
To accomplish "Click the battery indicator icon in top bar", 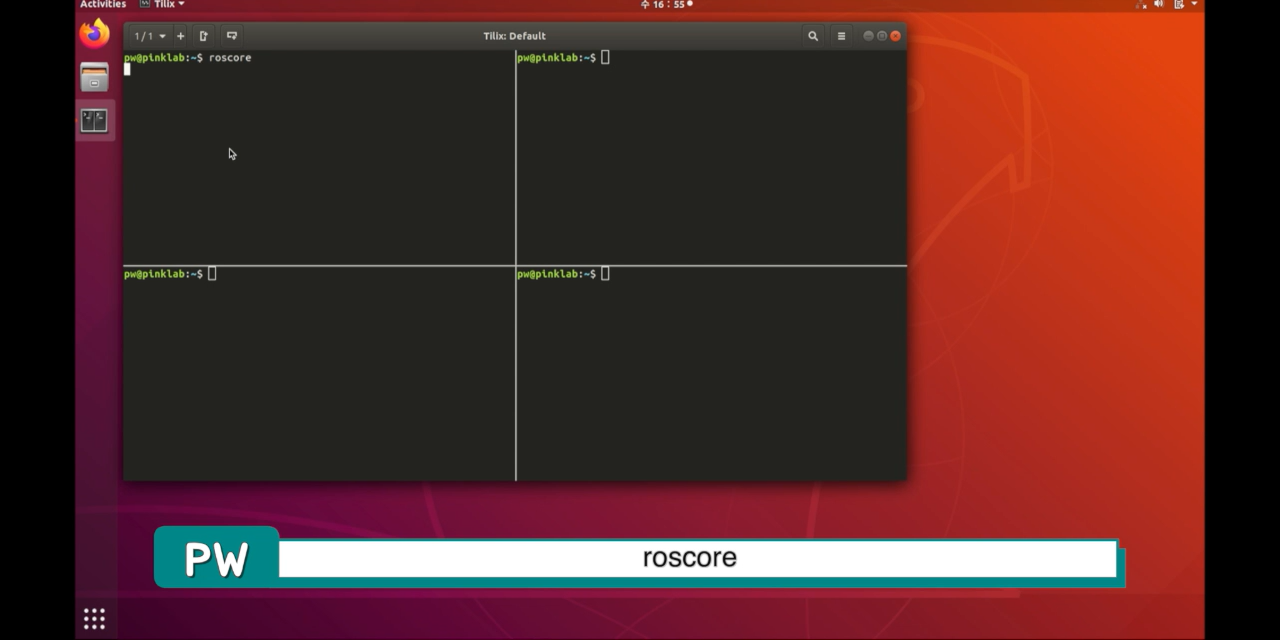I will point(1178,5).
